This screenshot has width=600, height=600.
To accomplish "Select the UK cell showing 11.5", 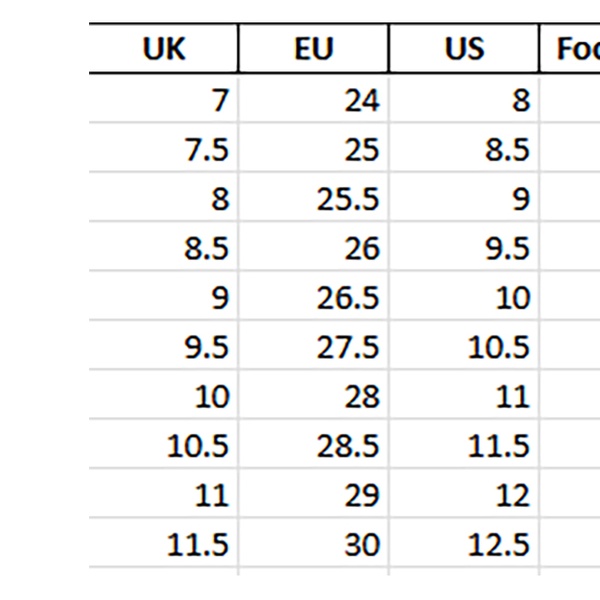I will pos(164,545).
